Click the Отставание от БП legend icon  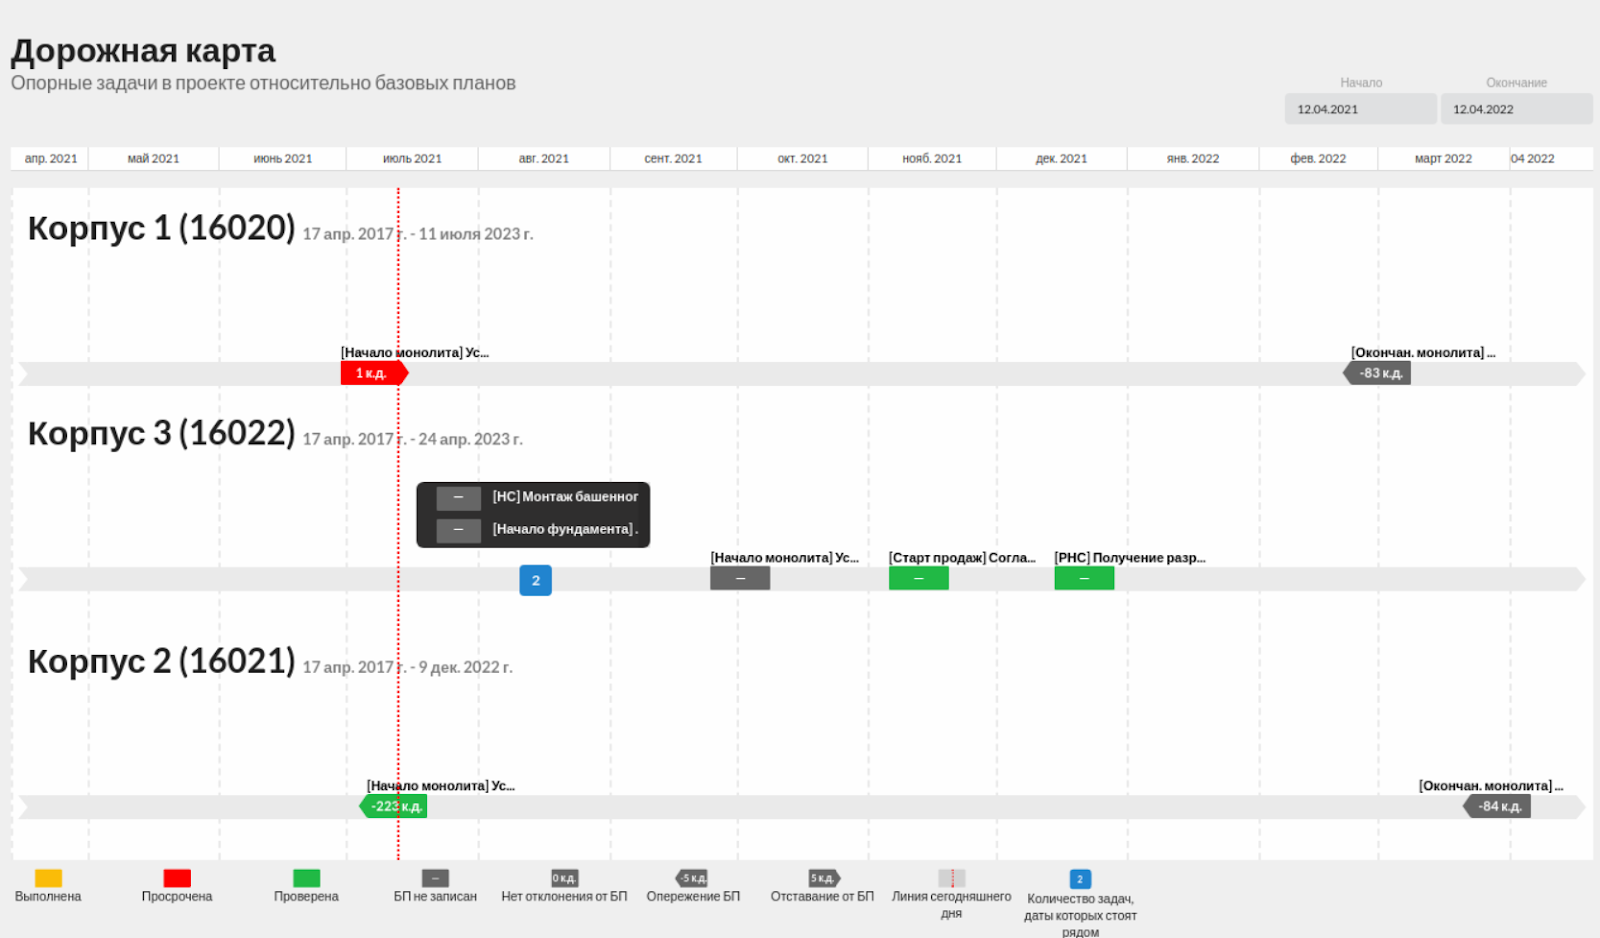[x=823, y=878]
